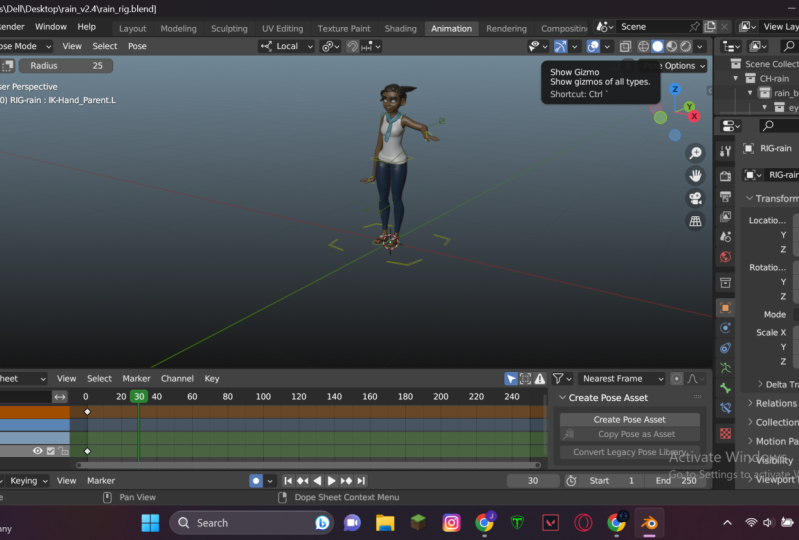The width and height of the screenshot is (799, 540).
Task: Collapse the Transform panel
Action: click(x=750, y=198)
